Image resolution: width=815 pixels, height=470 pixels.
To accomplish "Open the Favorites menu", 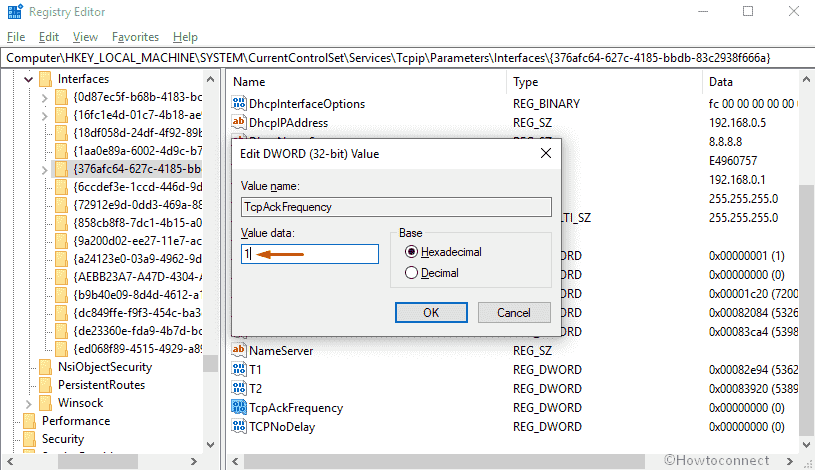I will coord(135,37).
